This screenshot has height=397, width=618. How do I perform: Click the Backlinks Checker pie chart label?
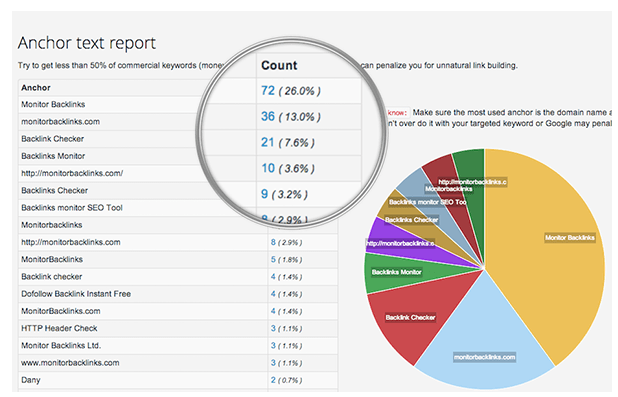tap(411, 220)
